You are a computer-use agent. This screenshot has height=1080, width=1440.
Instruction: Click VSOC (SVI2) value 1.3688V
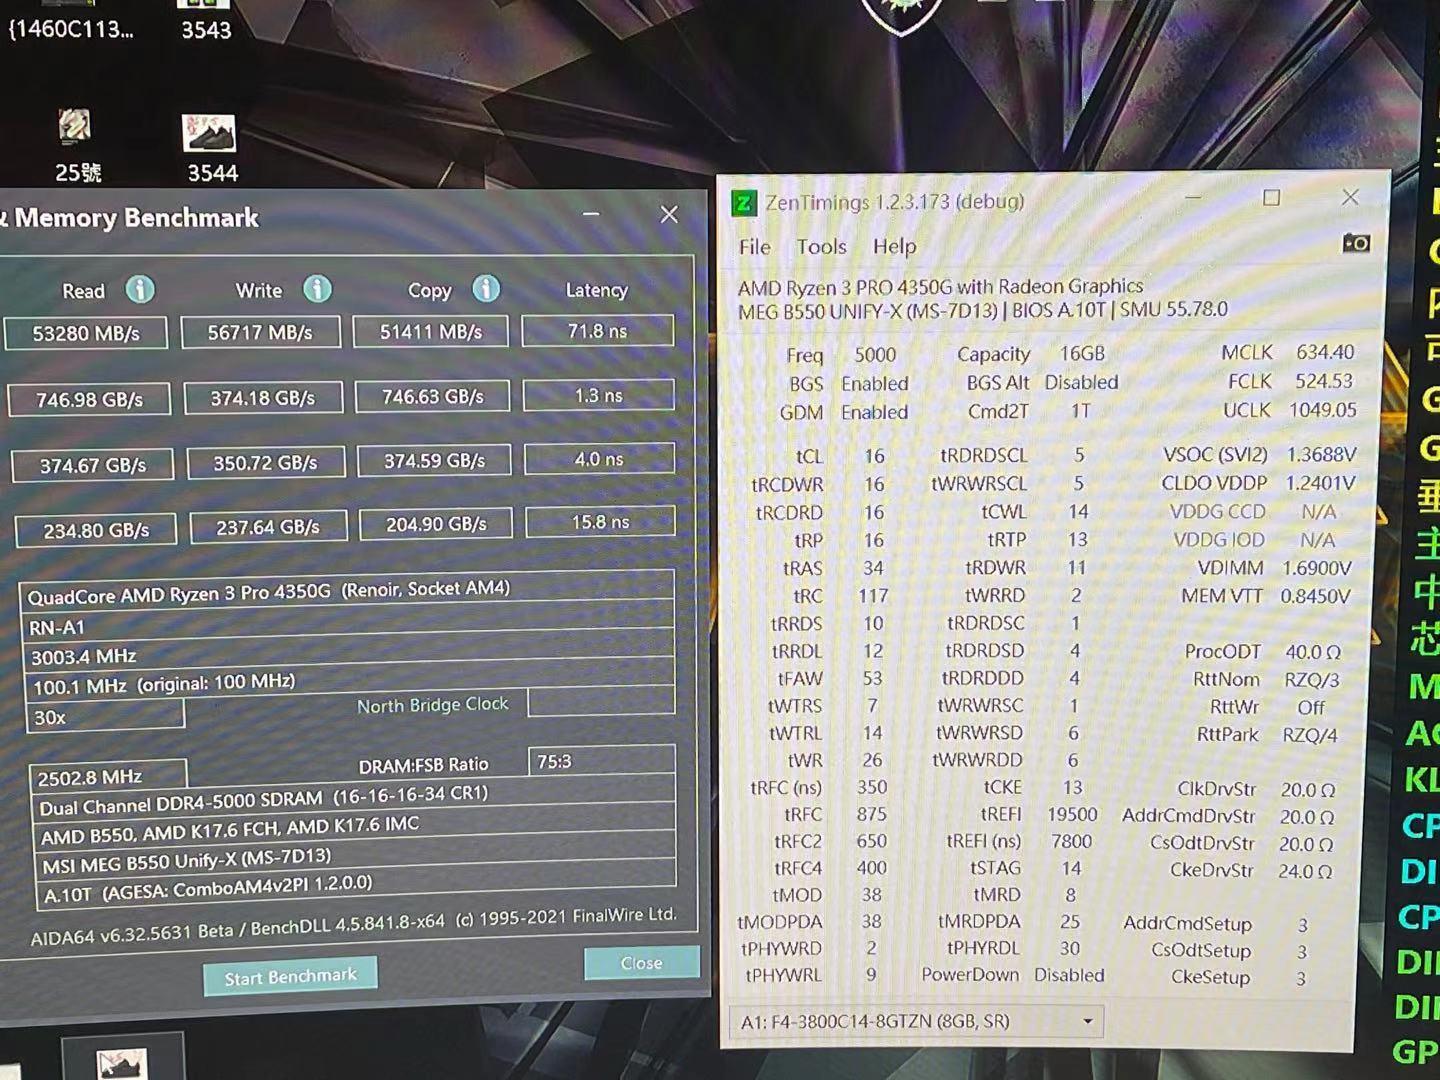tap(1321, 455)
